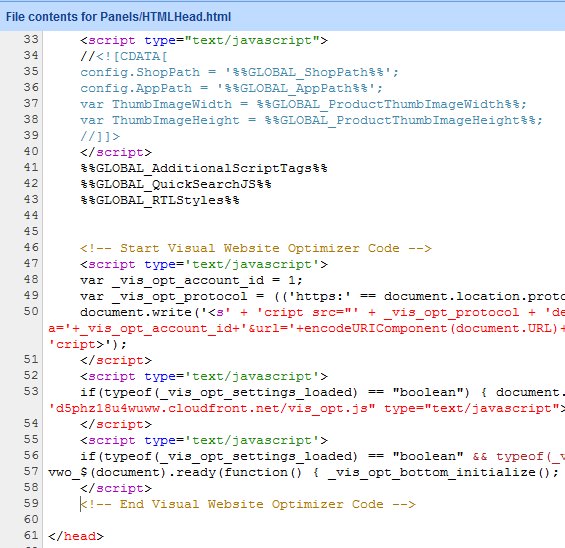Click the var ThumbImageWidth line
This screenshot has width=565, height=548.
click(303, 104)
